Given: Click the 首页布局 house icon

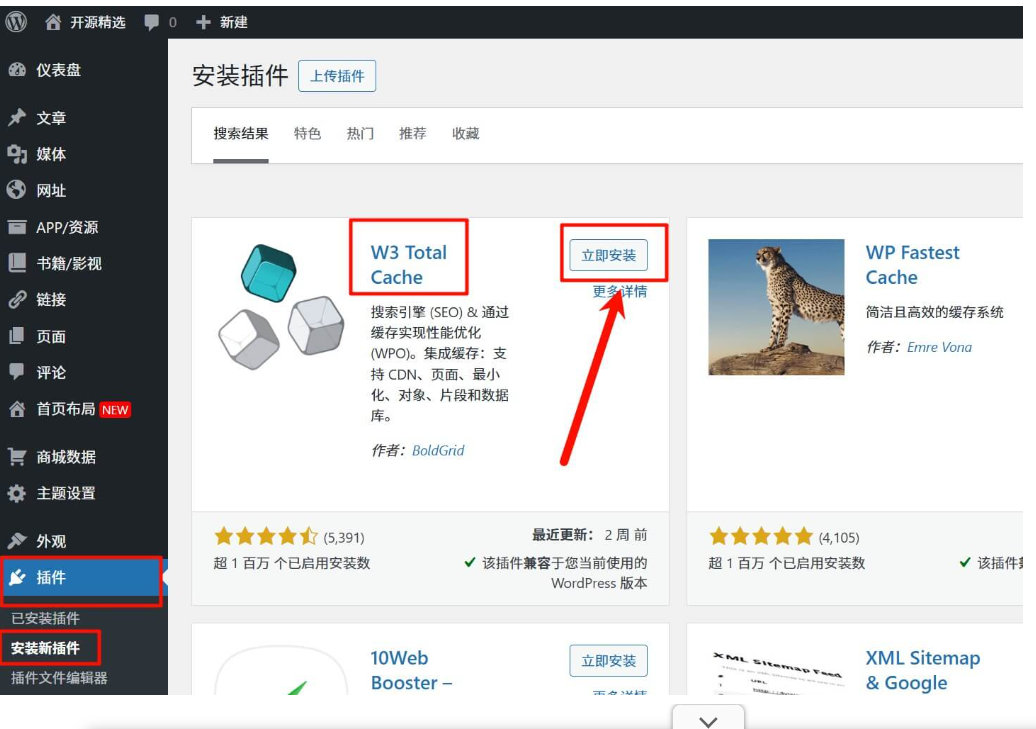Looking at the screenshot, I should [x=17, y=409].
